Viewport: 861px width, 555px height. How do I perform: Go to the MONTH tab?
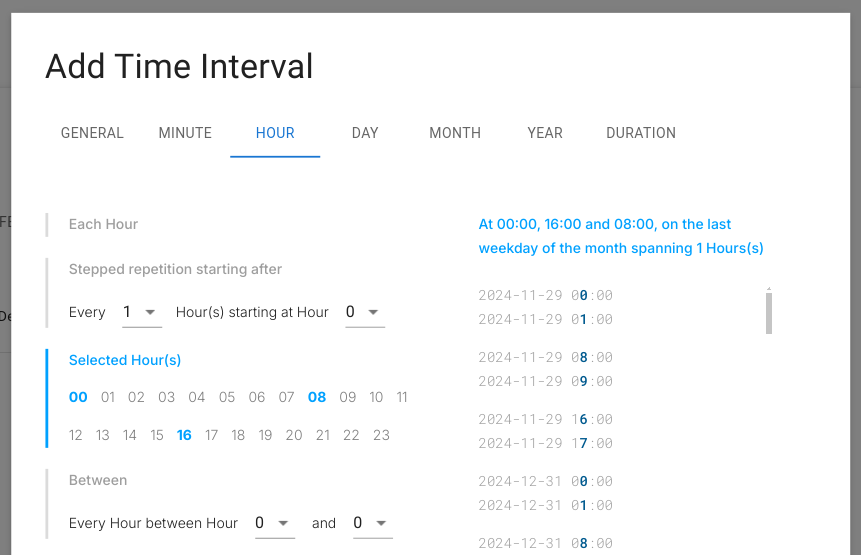click(x=455, y=133)
